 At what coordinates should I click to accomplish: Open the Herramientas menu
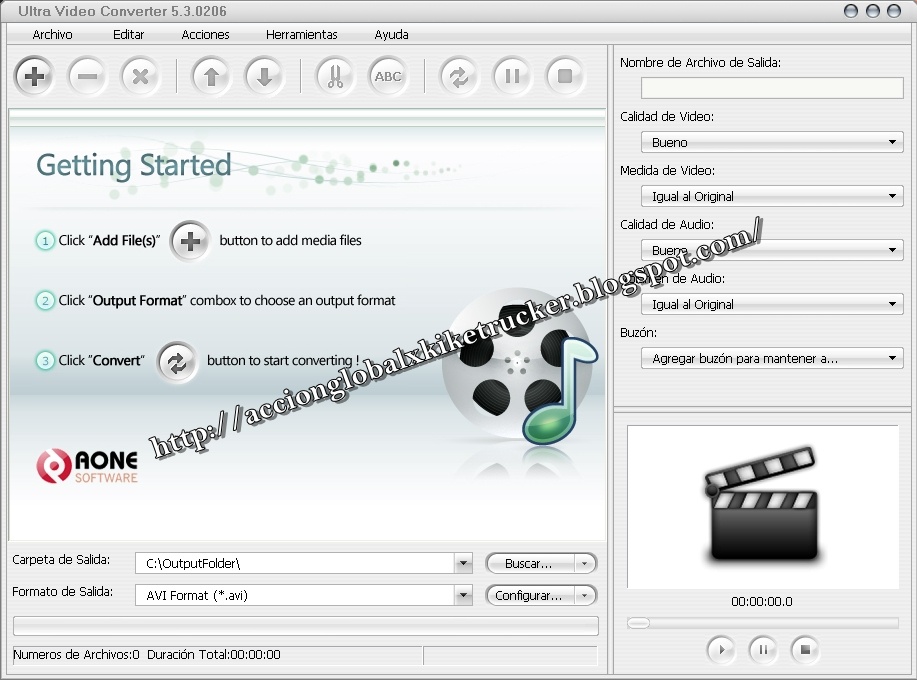(302, 34)
